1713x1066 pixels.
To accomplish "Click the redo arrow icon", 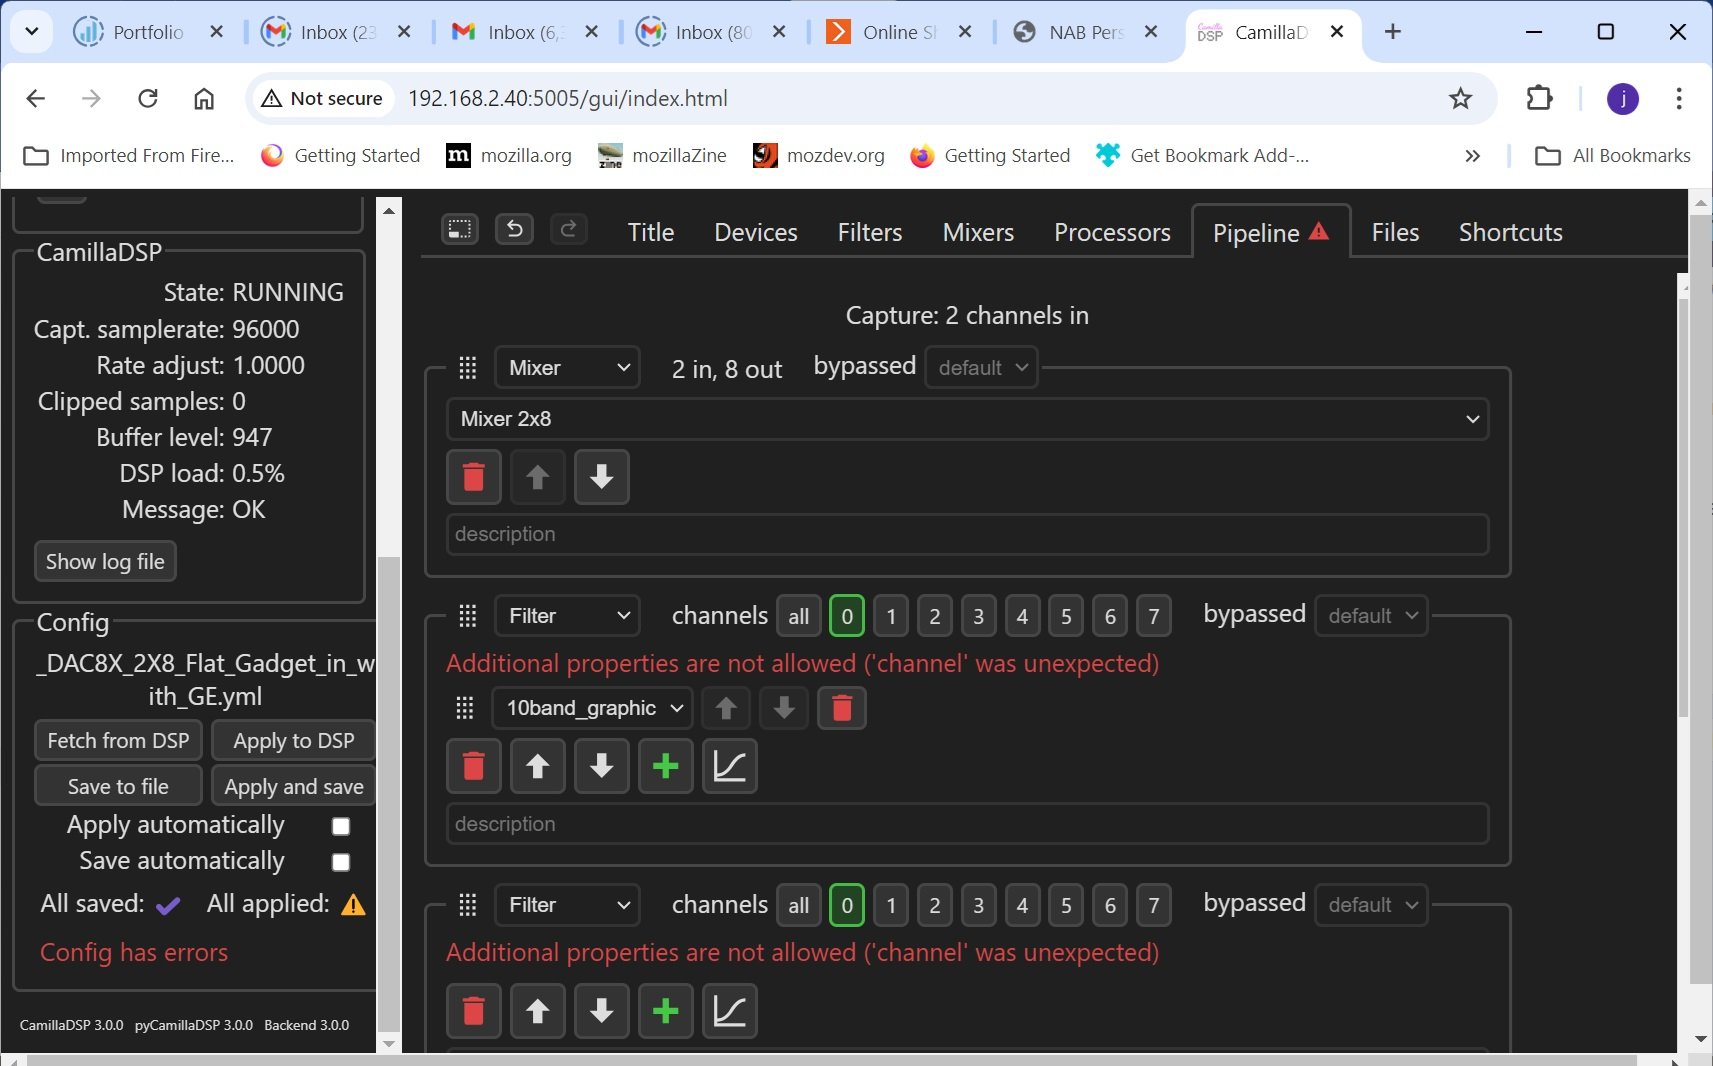I will pyautogui.click(x=568, y=230).
